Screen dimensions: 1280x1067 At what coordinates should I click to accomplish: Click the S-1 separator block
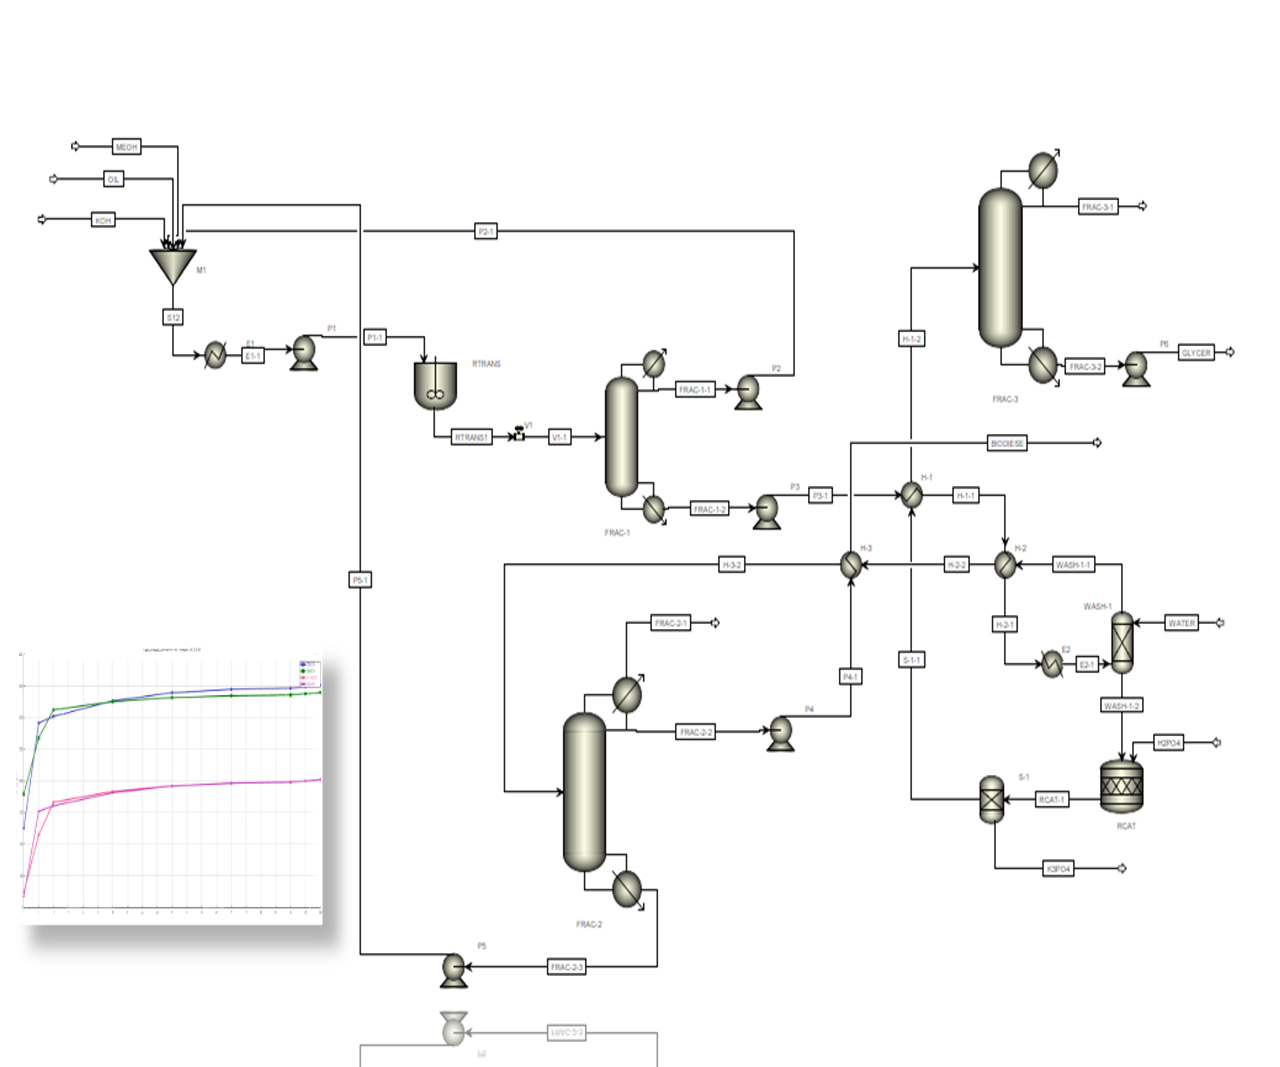click(x=991, y=800)
